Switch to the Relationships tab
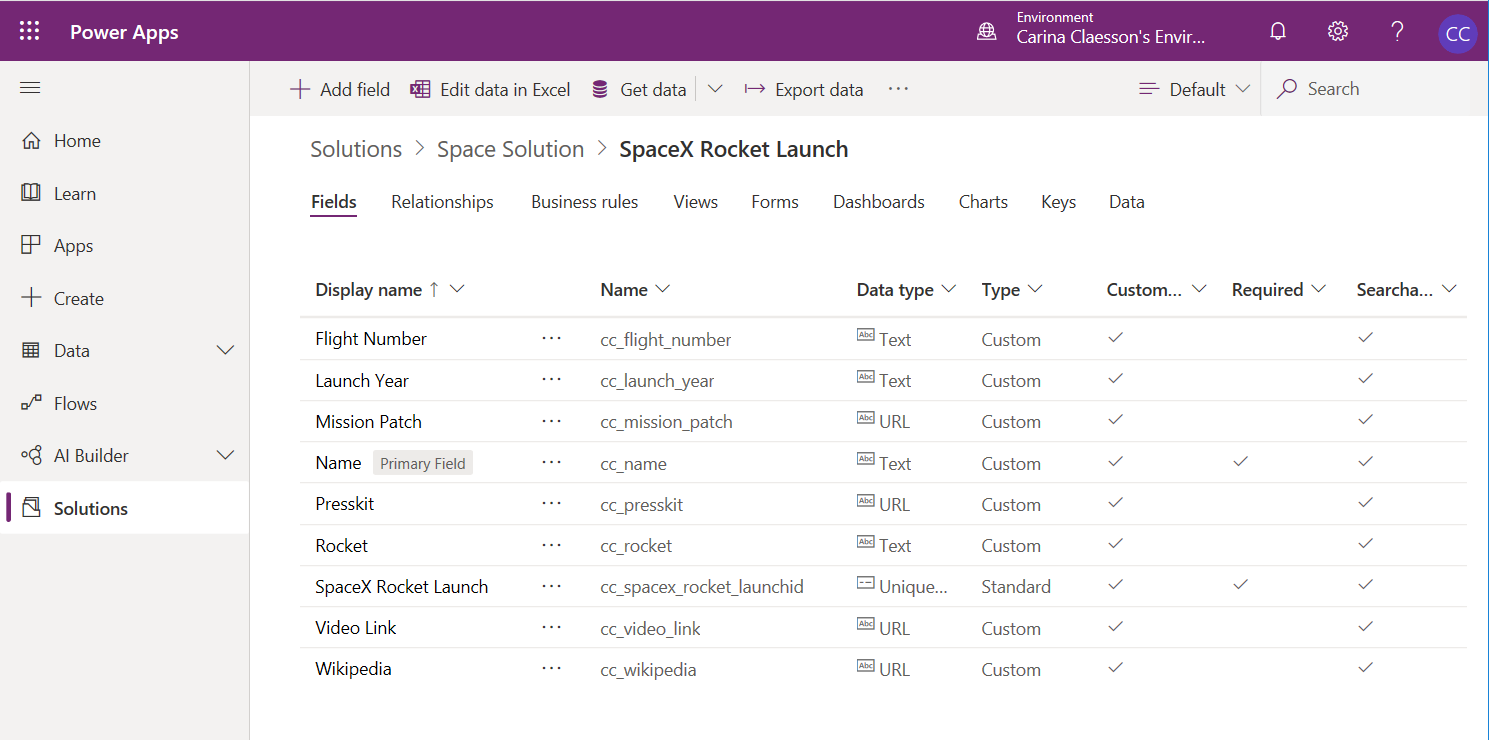Viewport: 1489px width, 740px height. pyautogui.click(x=442, y=202)
